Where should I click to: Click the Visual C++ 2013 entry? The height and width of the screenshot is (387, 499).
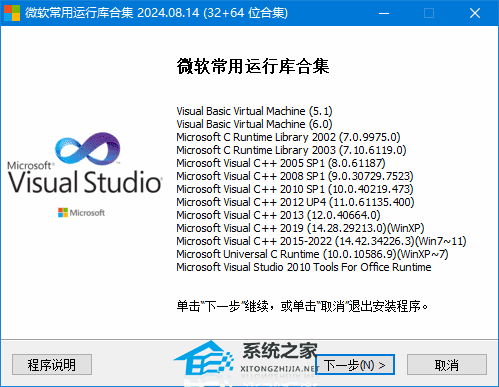[x=278, y=215]
